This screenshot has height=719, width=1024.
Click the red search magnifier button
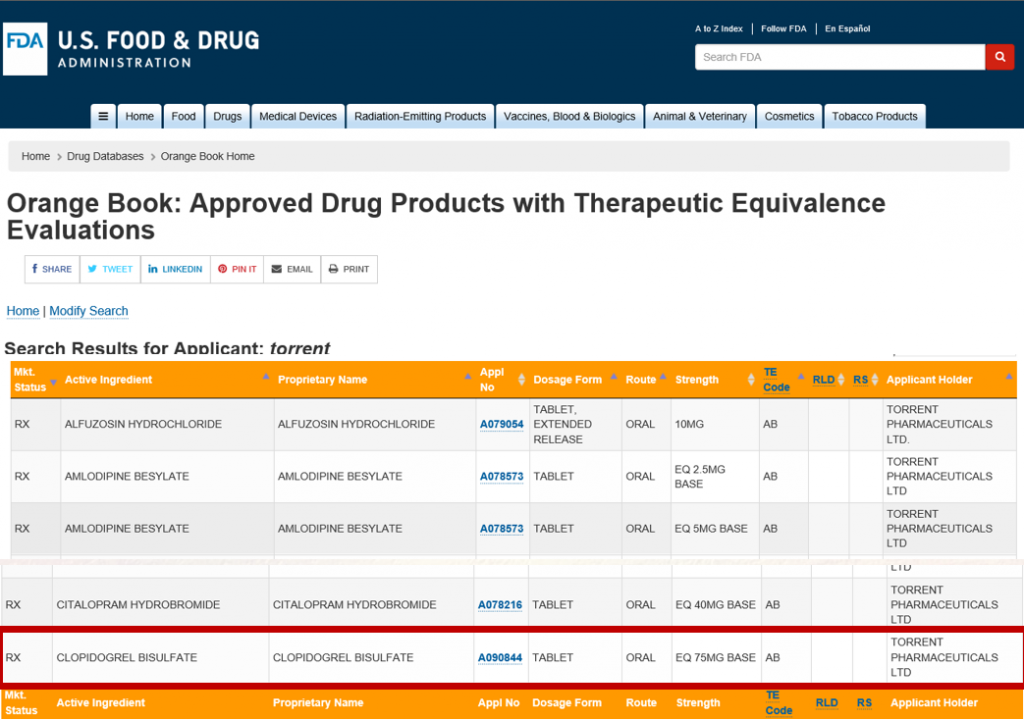click(x=999, y=57)
